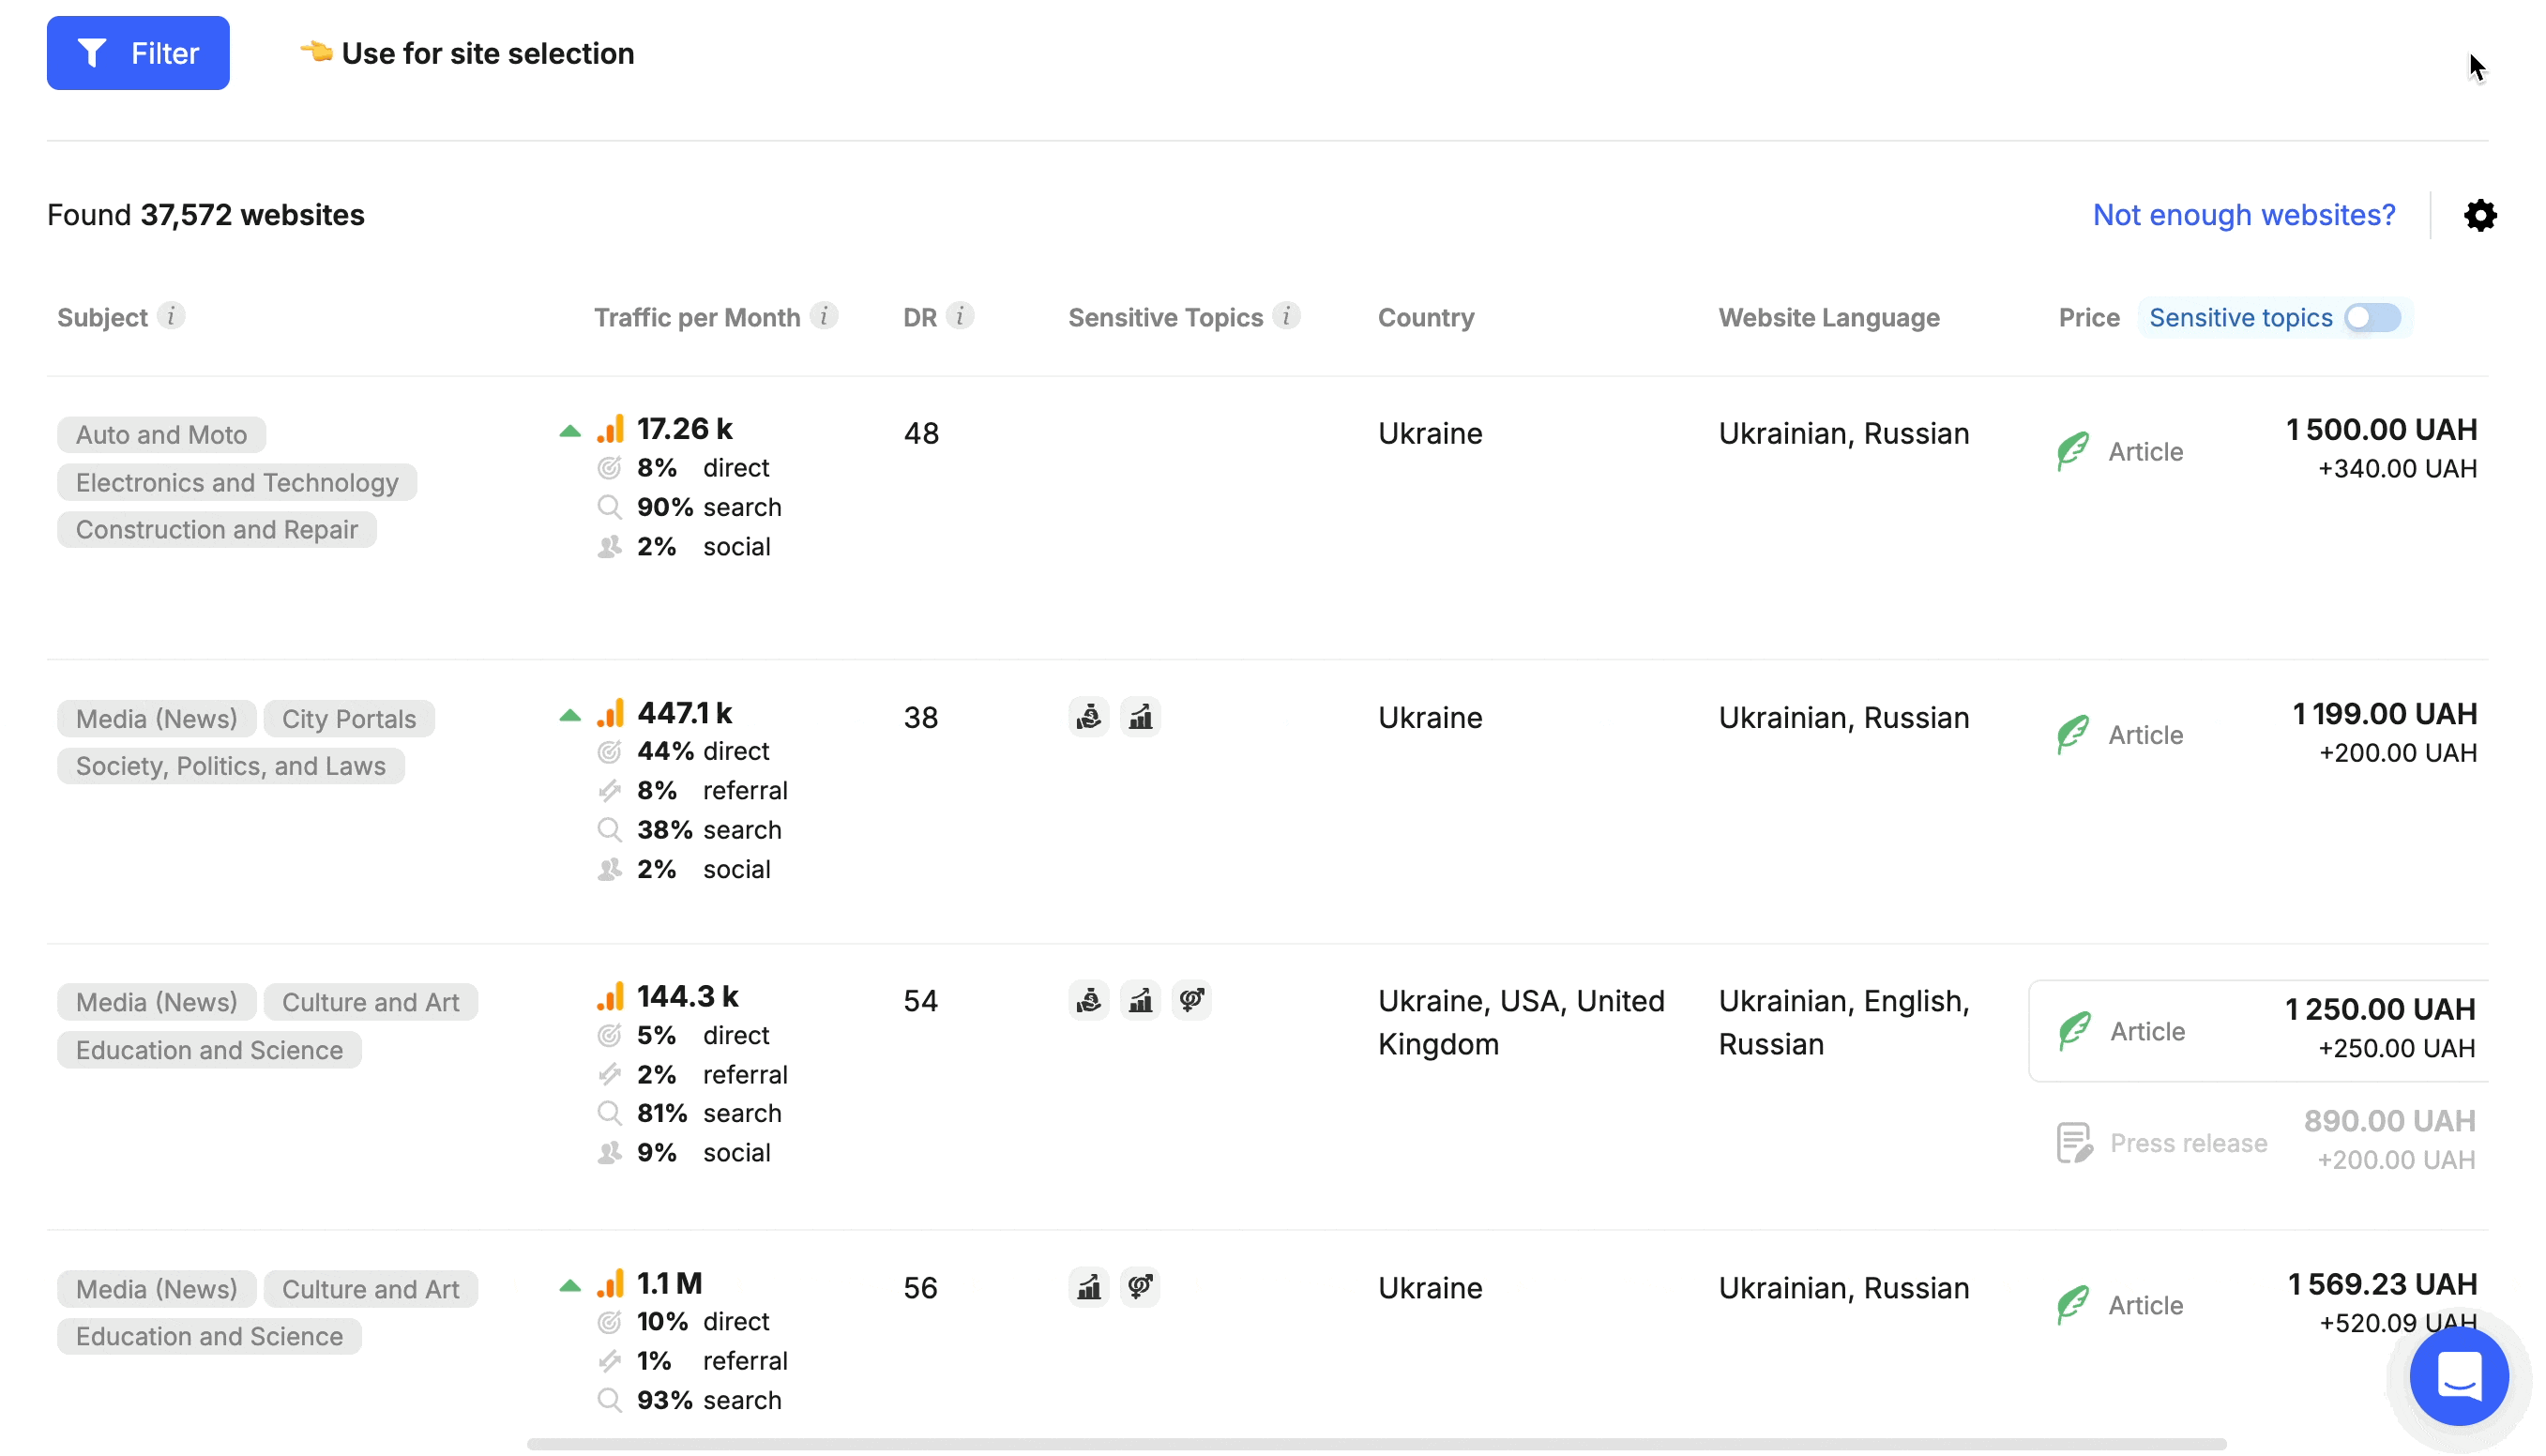2546x1456 pixels.
Task: Click the info icon next to DR
Action: (x=962, y=315)
